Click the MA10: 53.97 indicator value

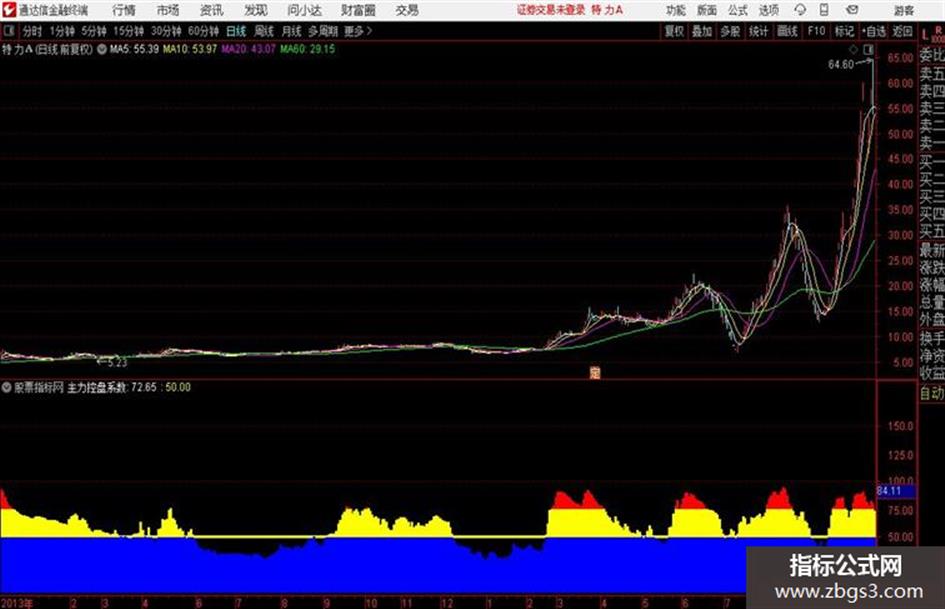click(189, 49)
